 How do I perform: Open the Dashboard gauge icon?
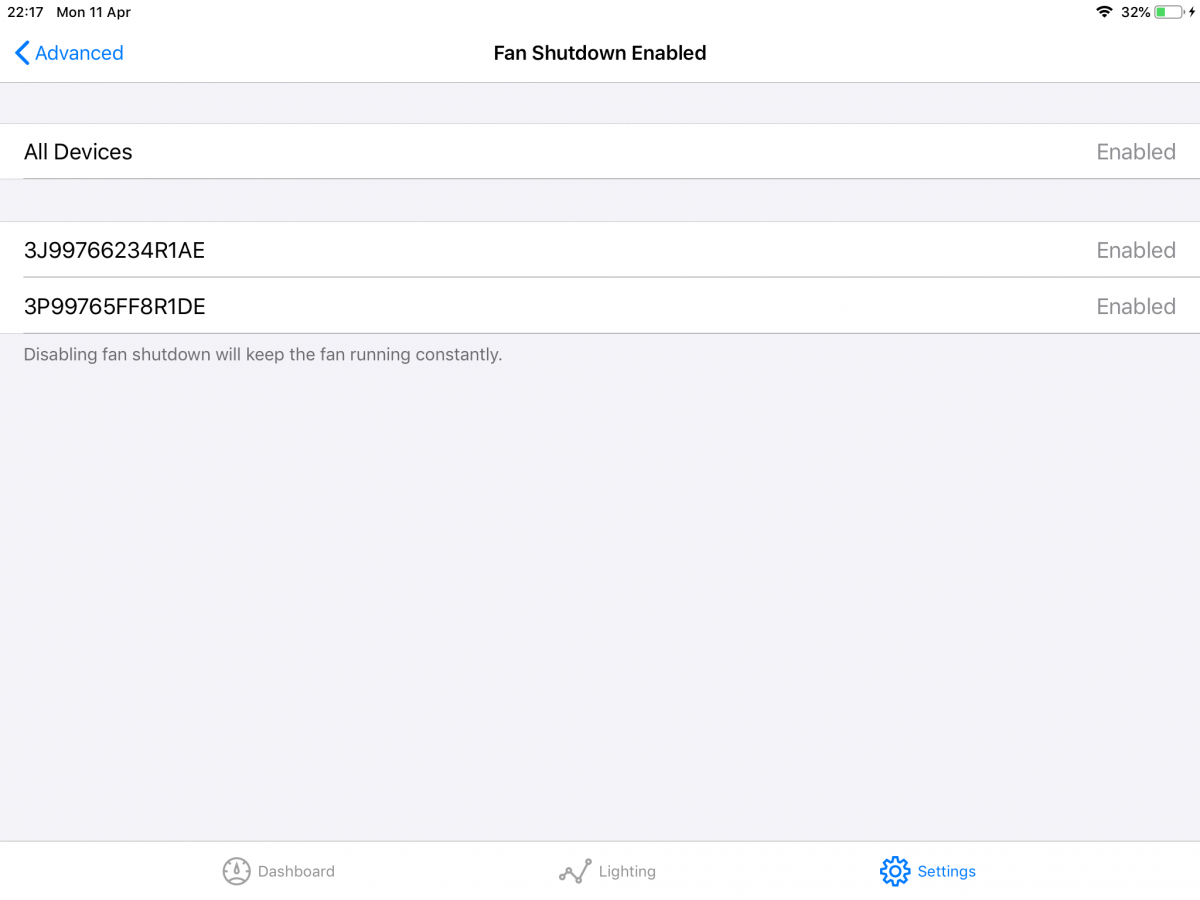pyautogui.click(x=236, y=871)
